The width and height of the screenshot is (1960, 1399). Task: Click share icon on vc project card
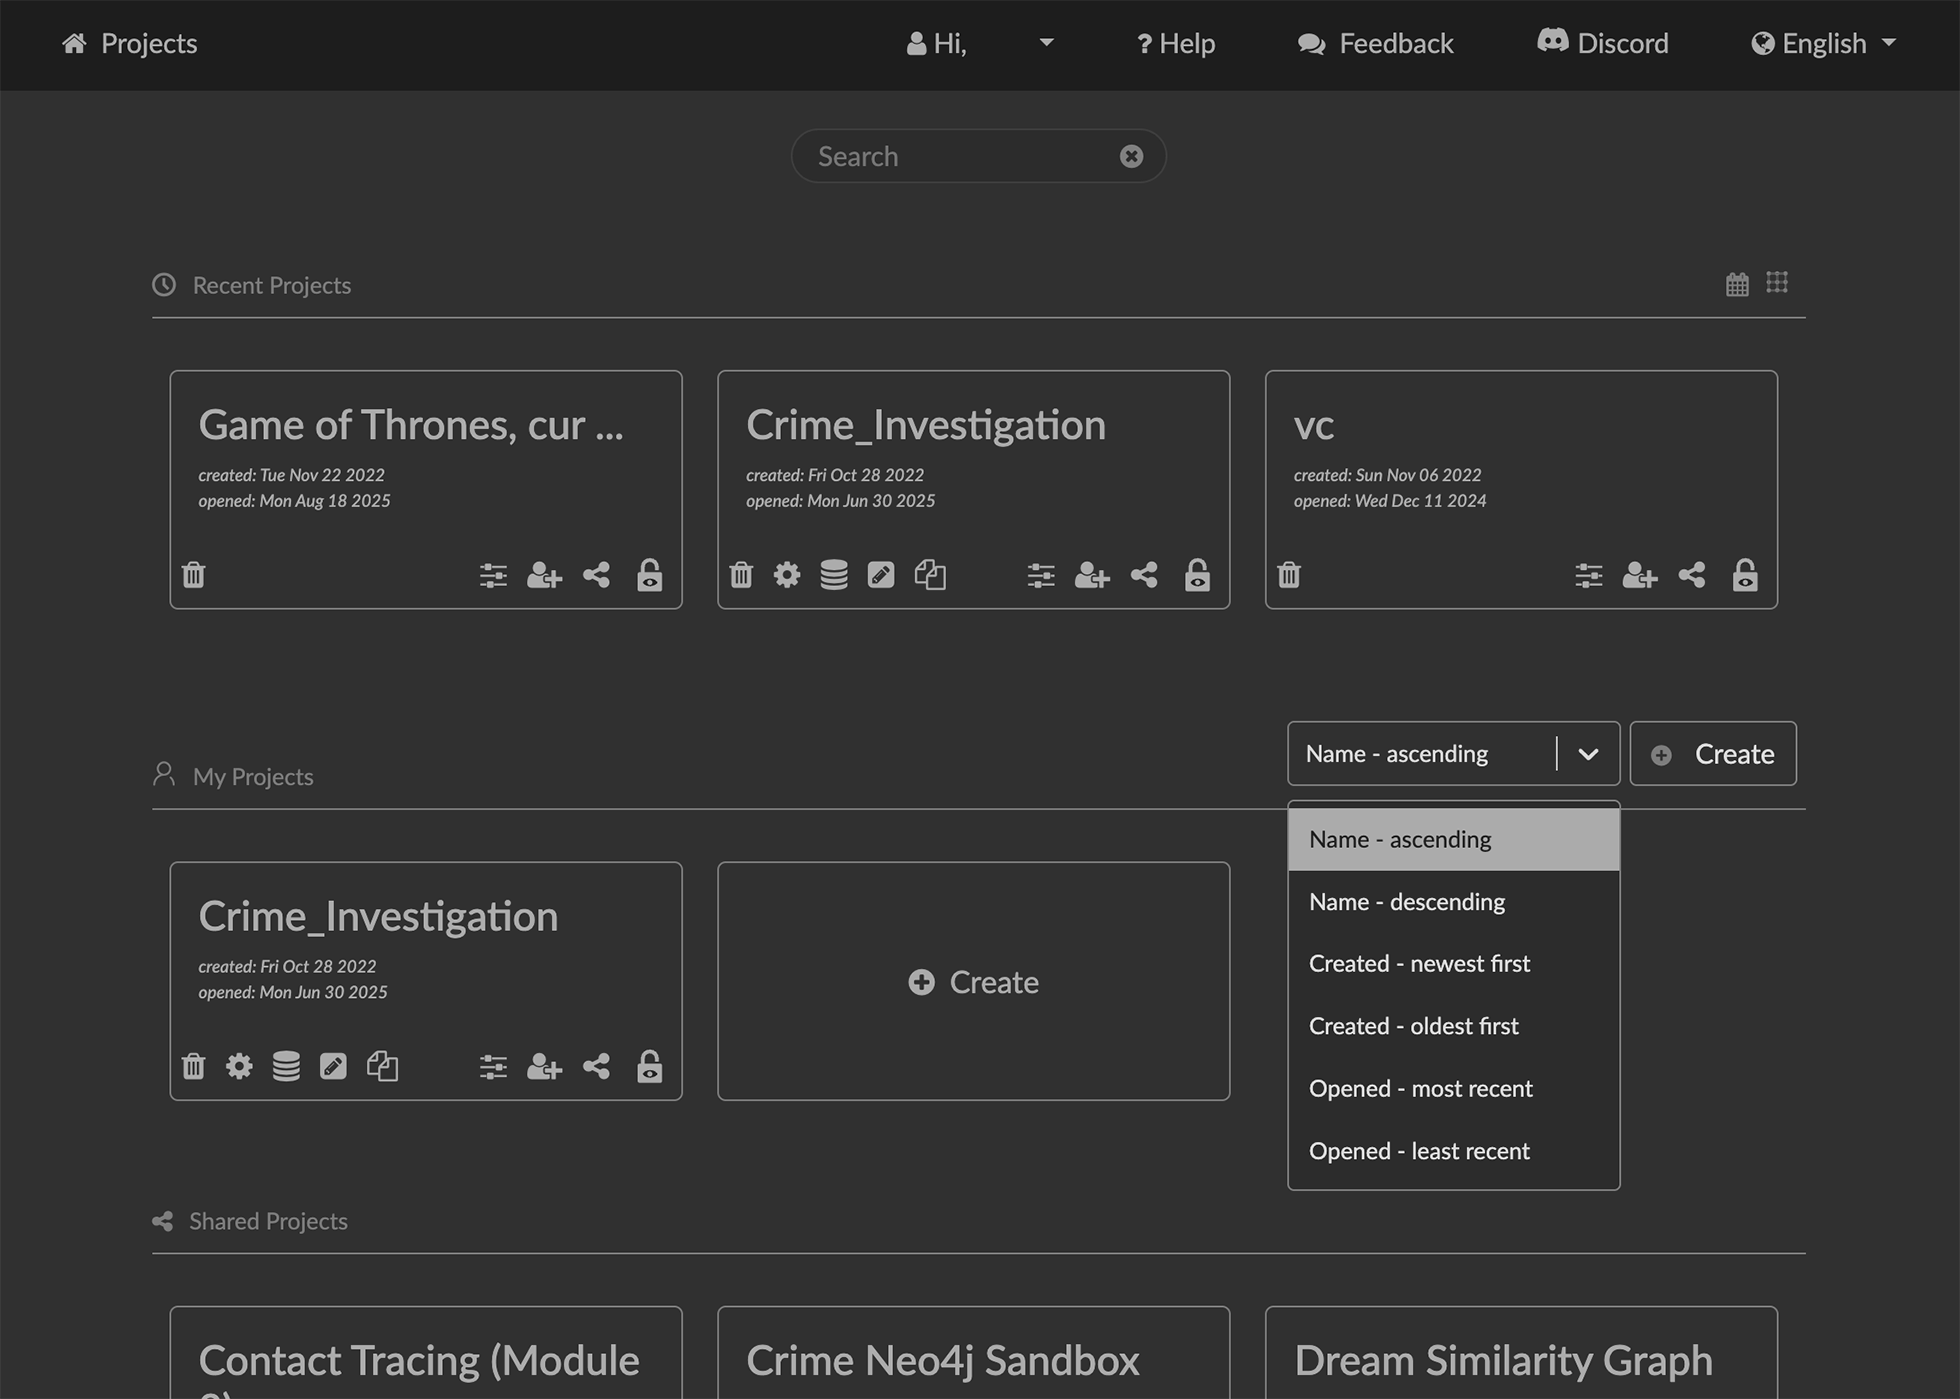1691,575
